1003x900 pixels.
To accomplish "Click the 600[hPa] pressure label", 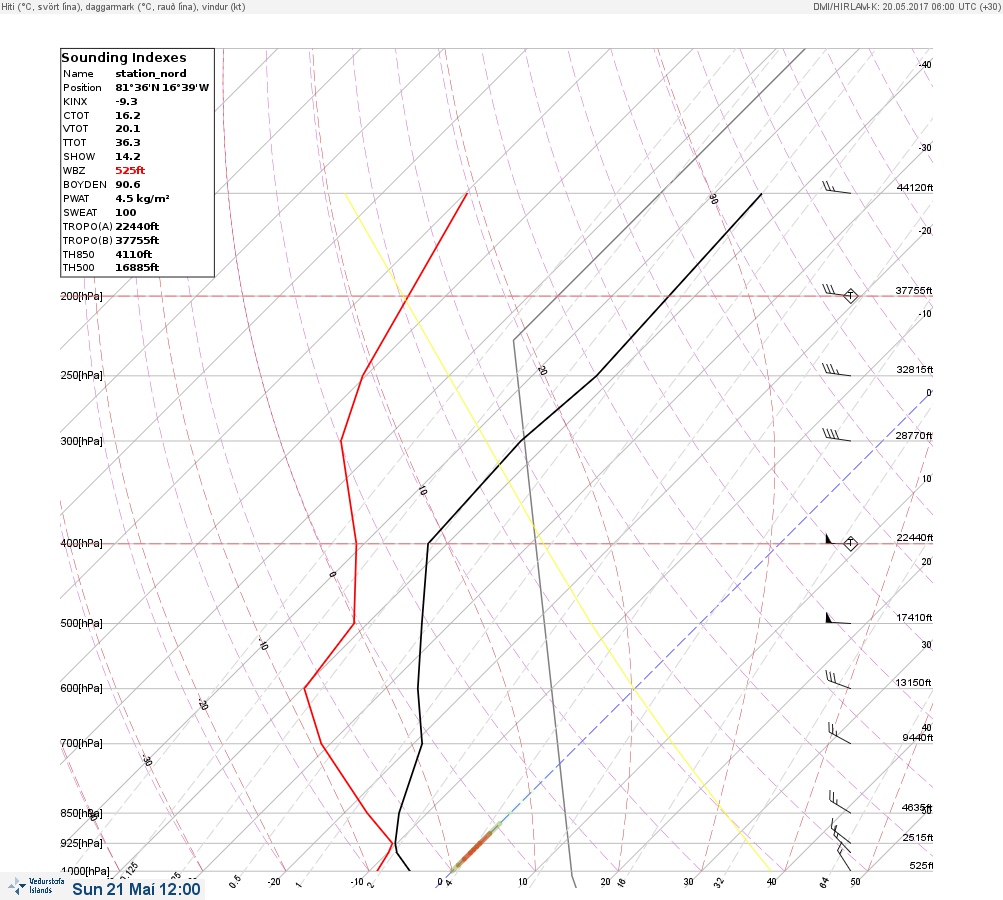I will [x=81, y=688].
